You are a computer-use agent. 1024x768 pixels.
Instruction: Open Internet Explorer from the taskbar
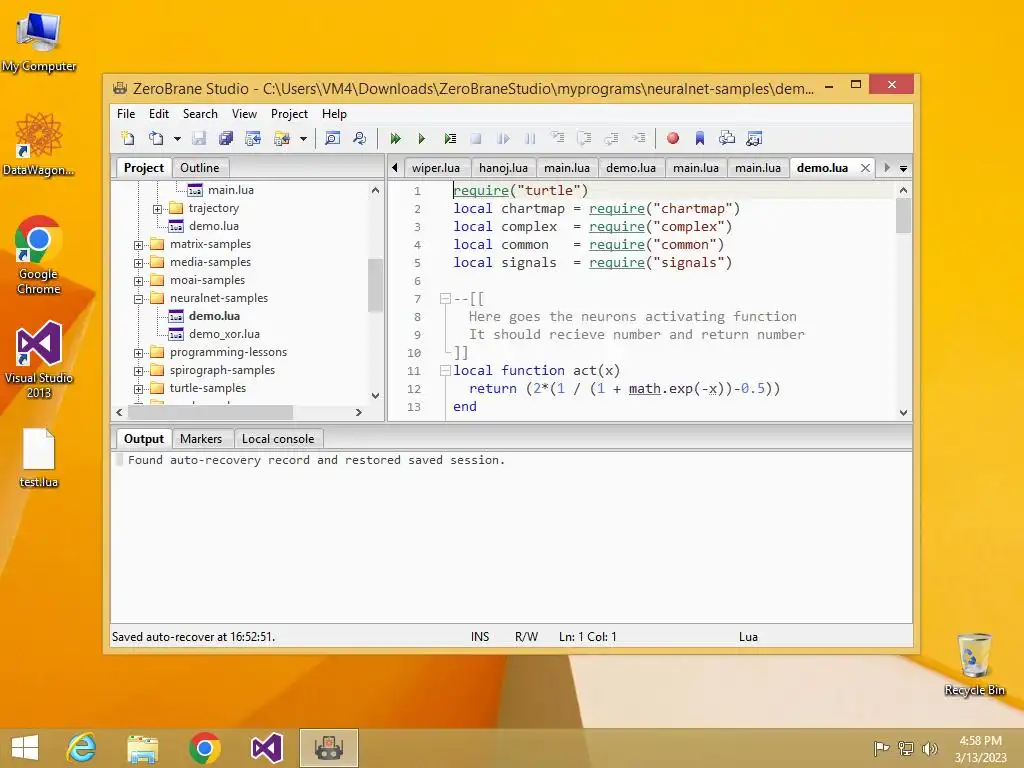tap(82, 748)
